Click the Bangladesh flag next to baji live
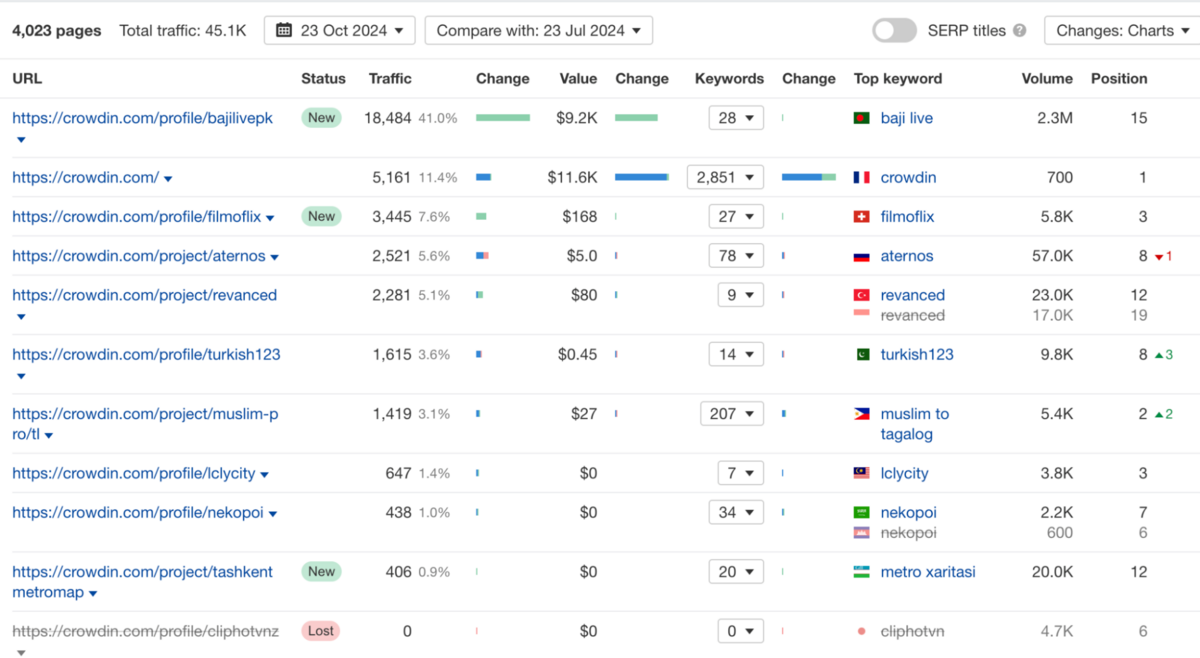 (x=861, y=118)
